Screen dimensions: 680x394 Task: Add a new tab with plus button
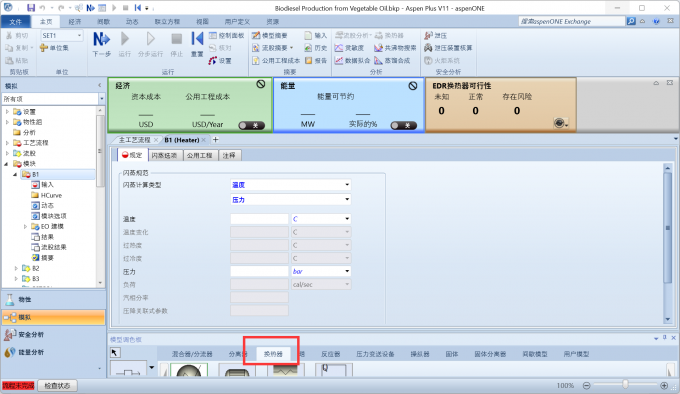coord(216,140)
